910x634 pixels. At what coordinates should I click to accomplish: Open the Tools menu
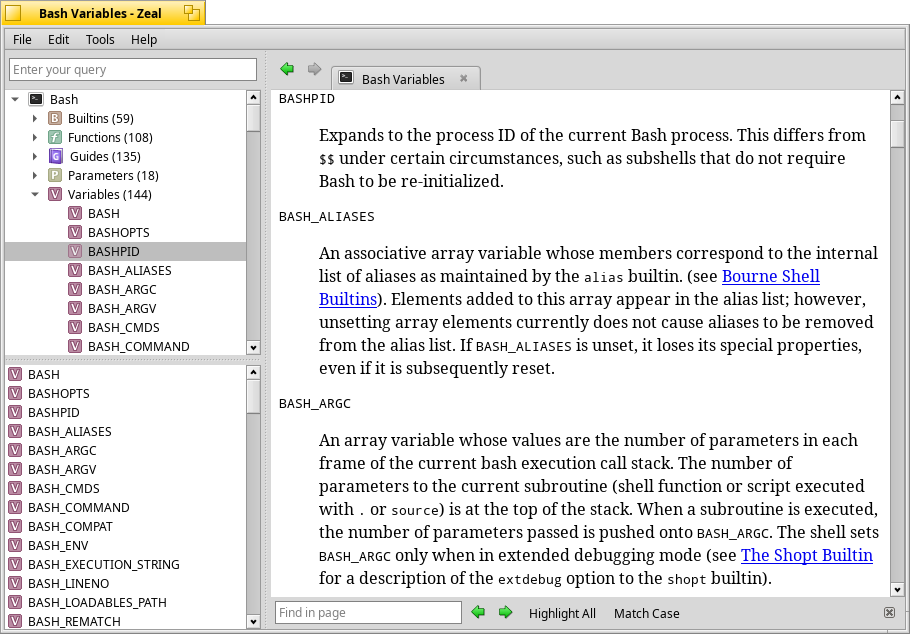100,39
